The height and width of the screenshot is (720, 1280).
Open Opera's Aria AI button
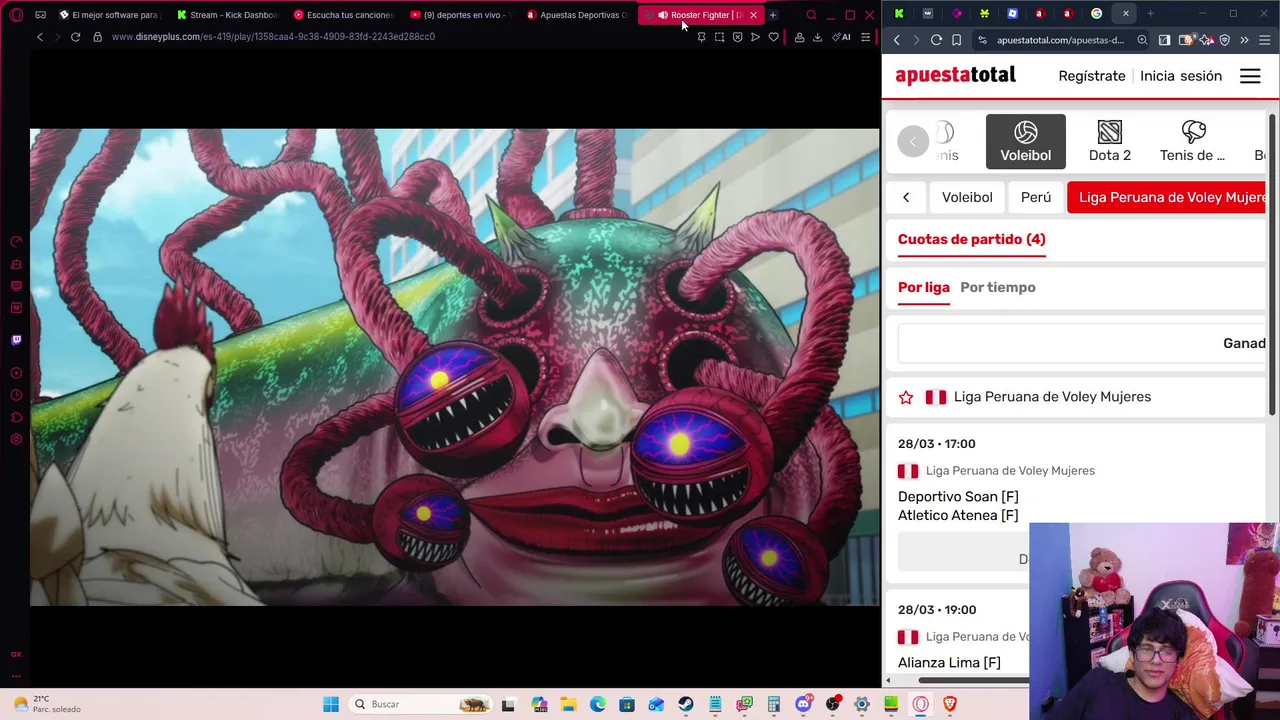tap(842, 37)
